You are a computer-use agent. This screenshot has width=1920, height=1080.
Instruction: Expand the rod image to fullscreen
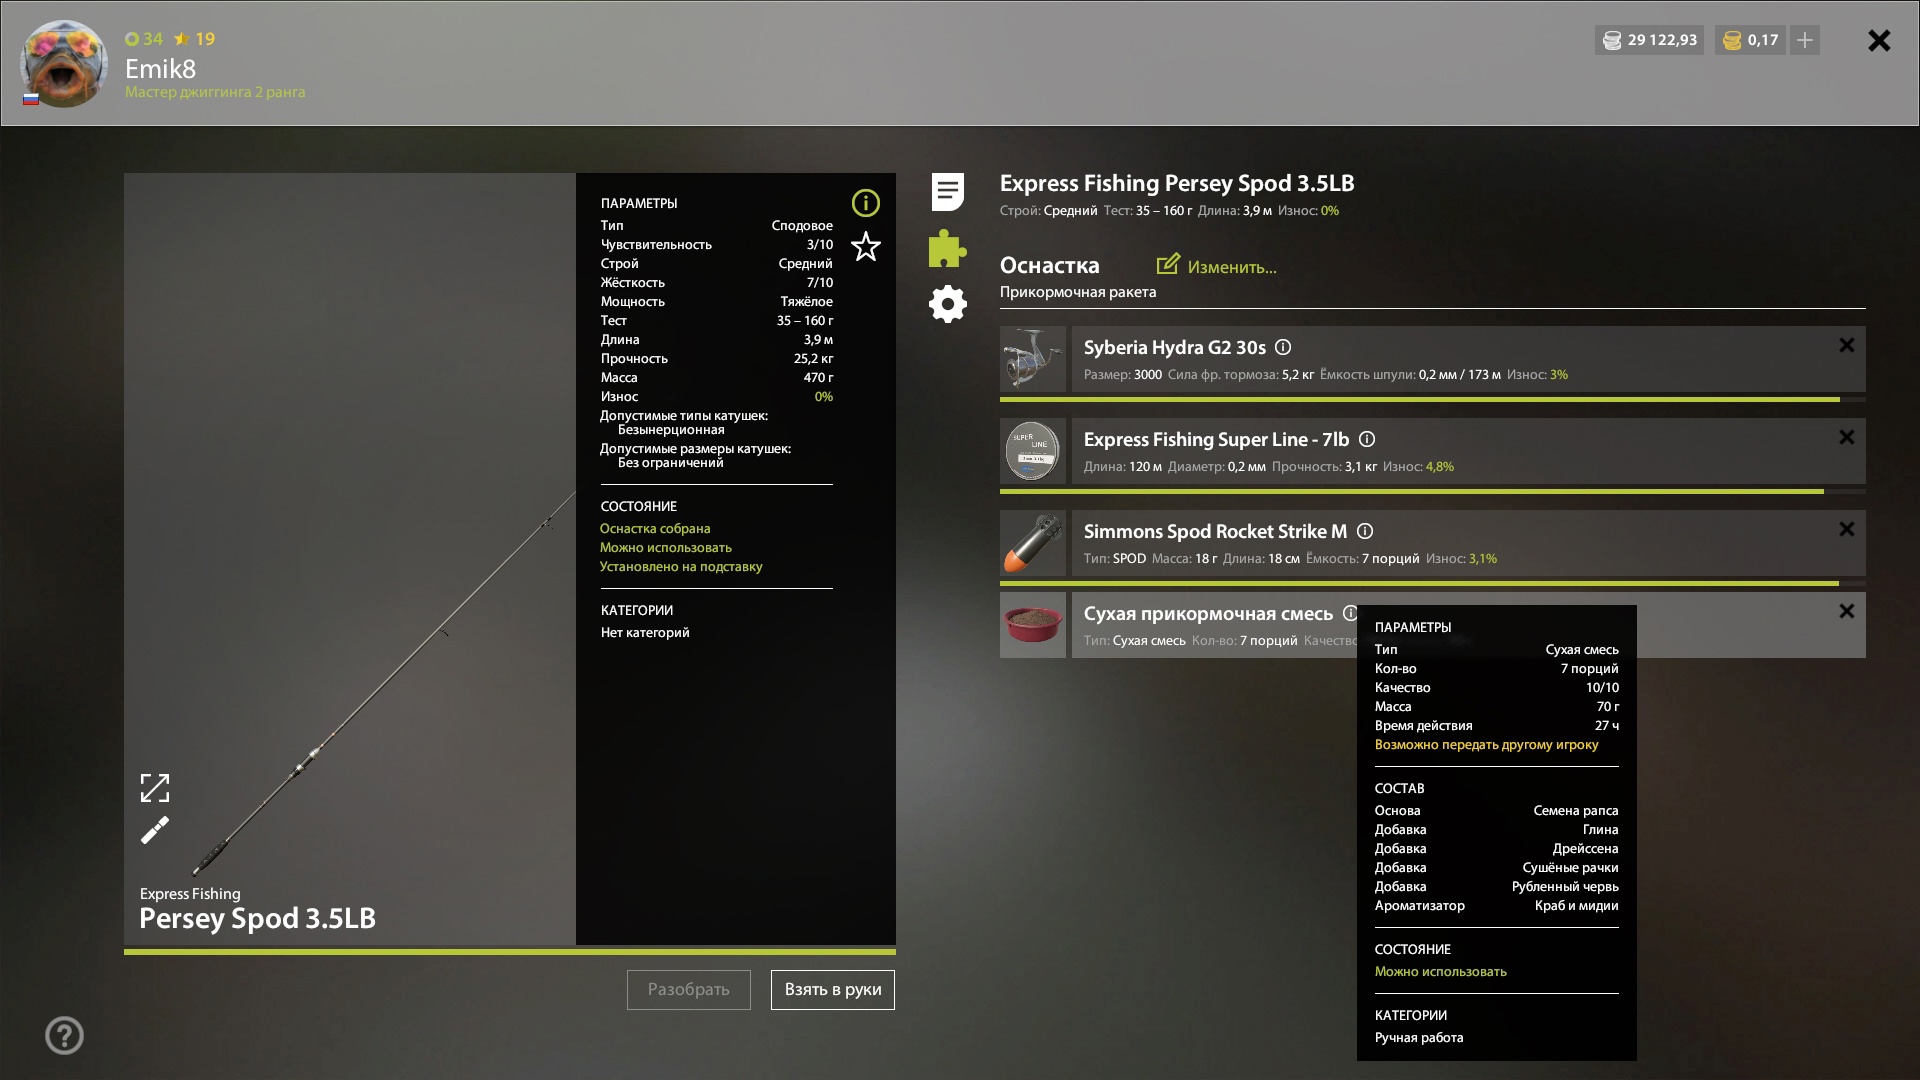[155, 788]
